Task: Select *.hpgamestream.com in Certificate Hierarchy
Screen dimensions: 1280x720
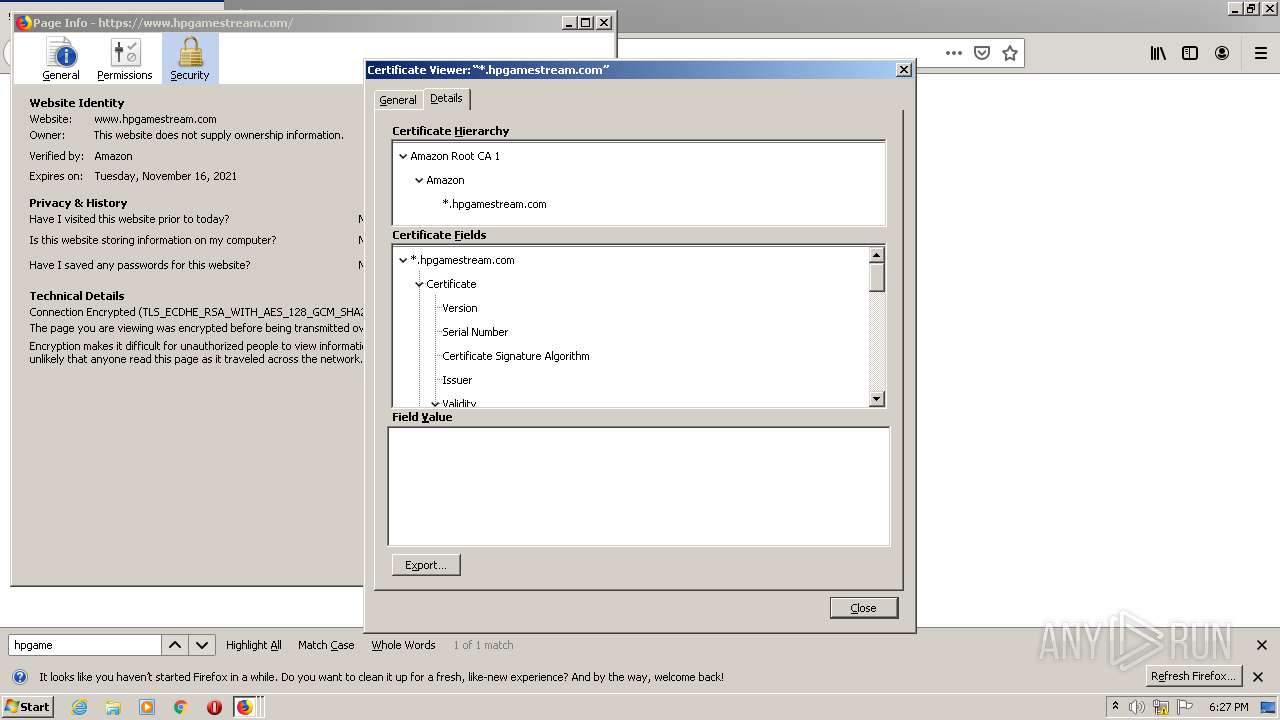Action: [x=494, y=204]
